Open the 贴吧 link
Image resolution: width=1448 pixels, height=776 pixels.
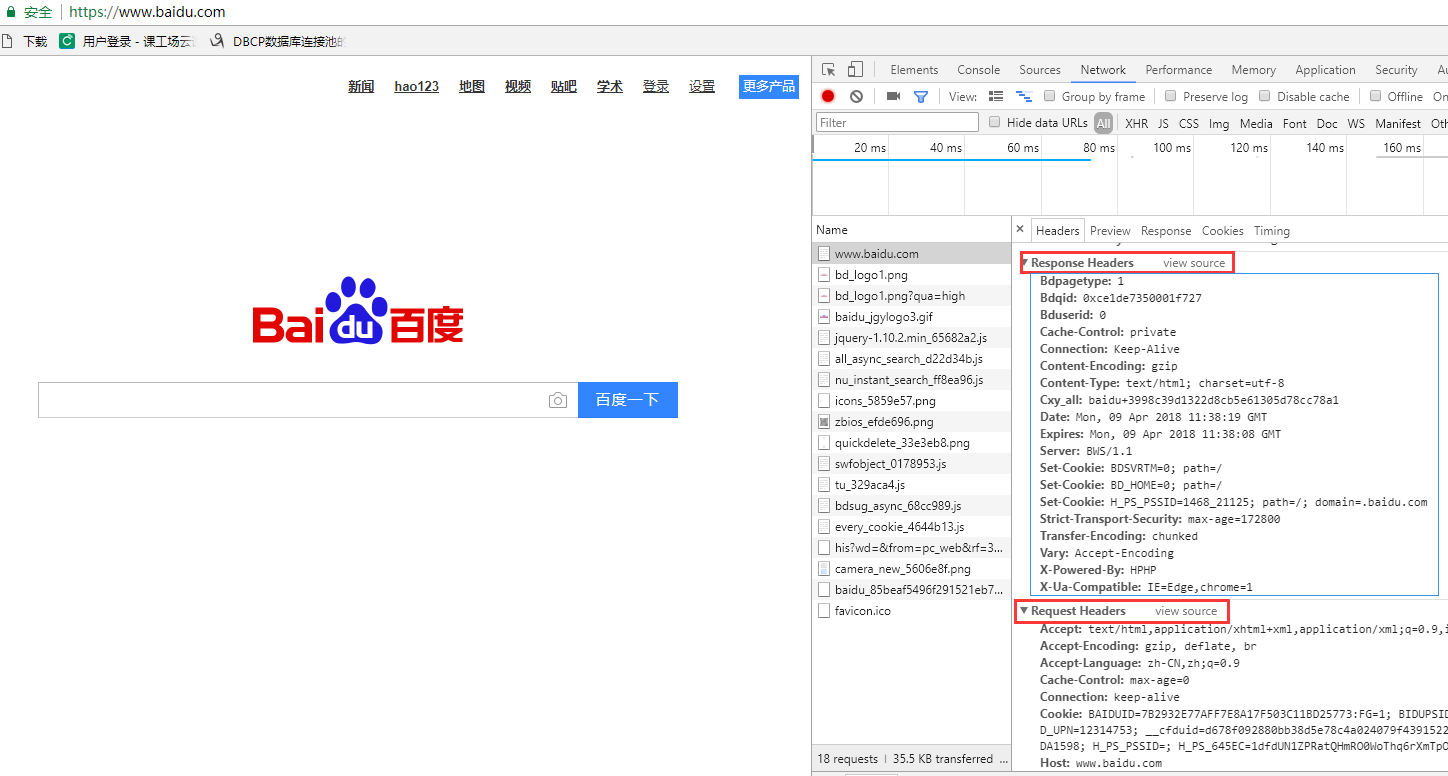pyautogui.click(x=564, y=87)
